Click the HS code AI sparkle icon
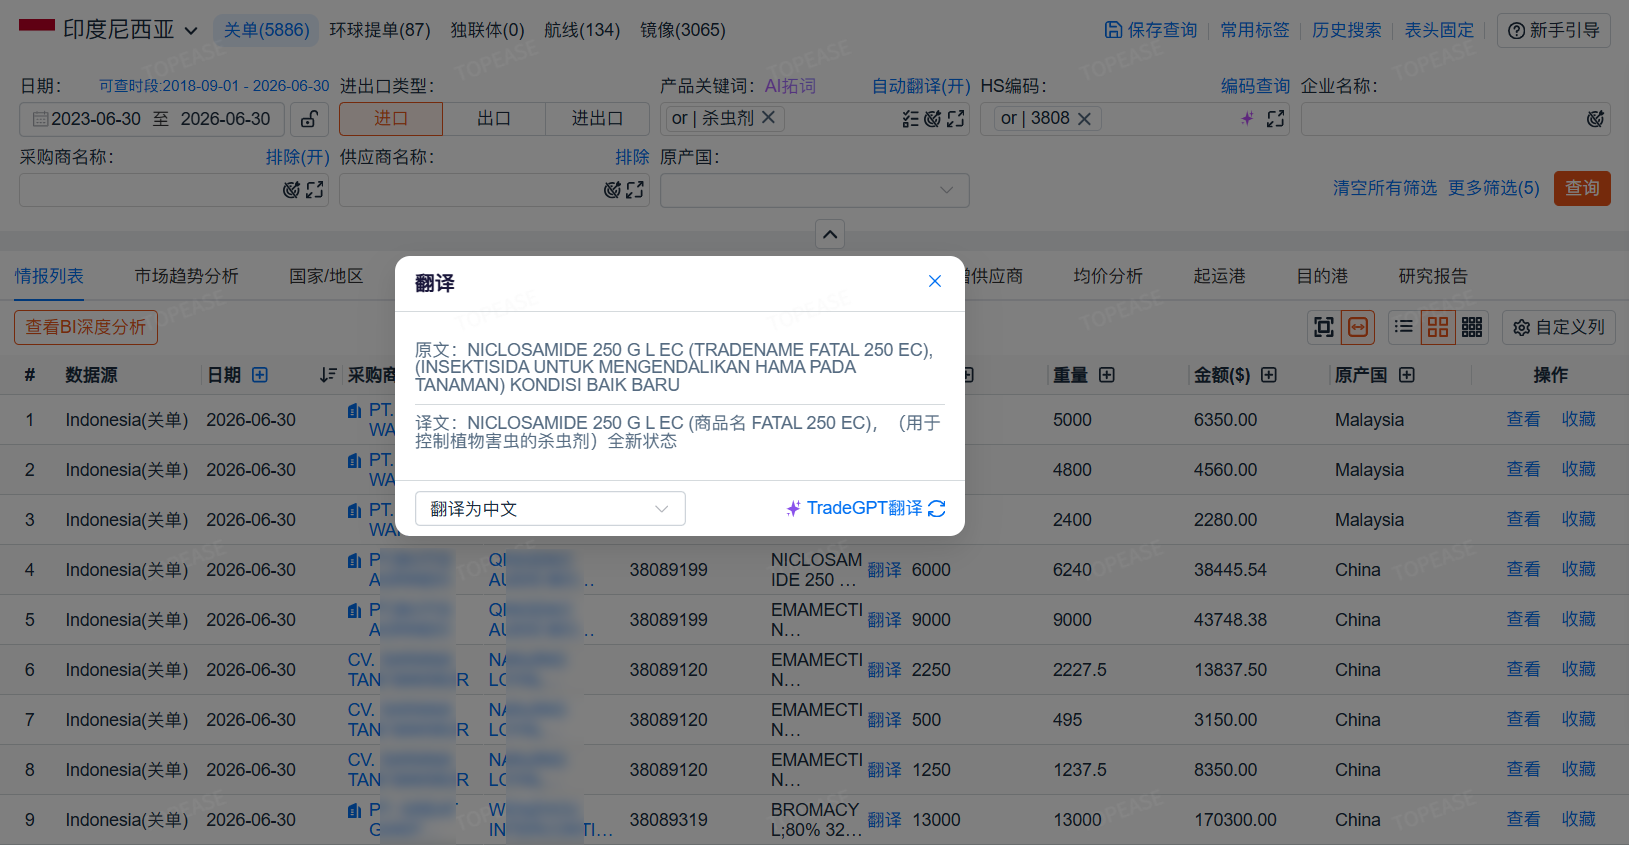This screenshot has width=1629, height=845. [x=1247, y=119]
